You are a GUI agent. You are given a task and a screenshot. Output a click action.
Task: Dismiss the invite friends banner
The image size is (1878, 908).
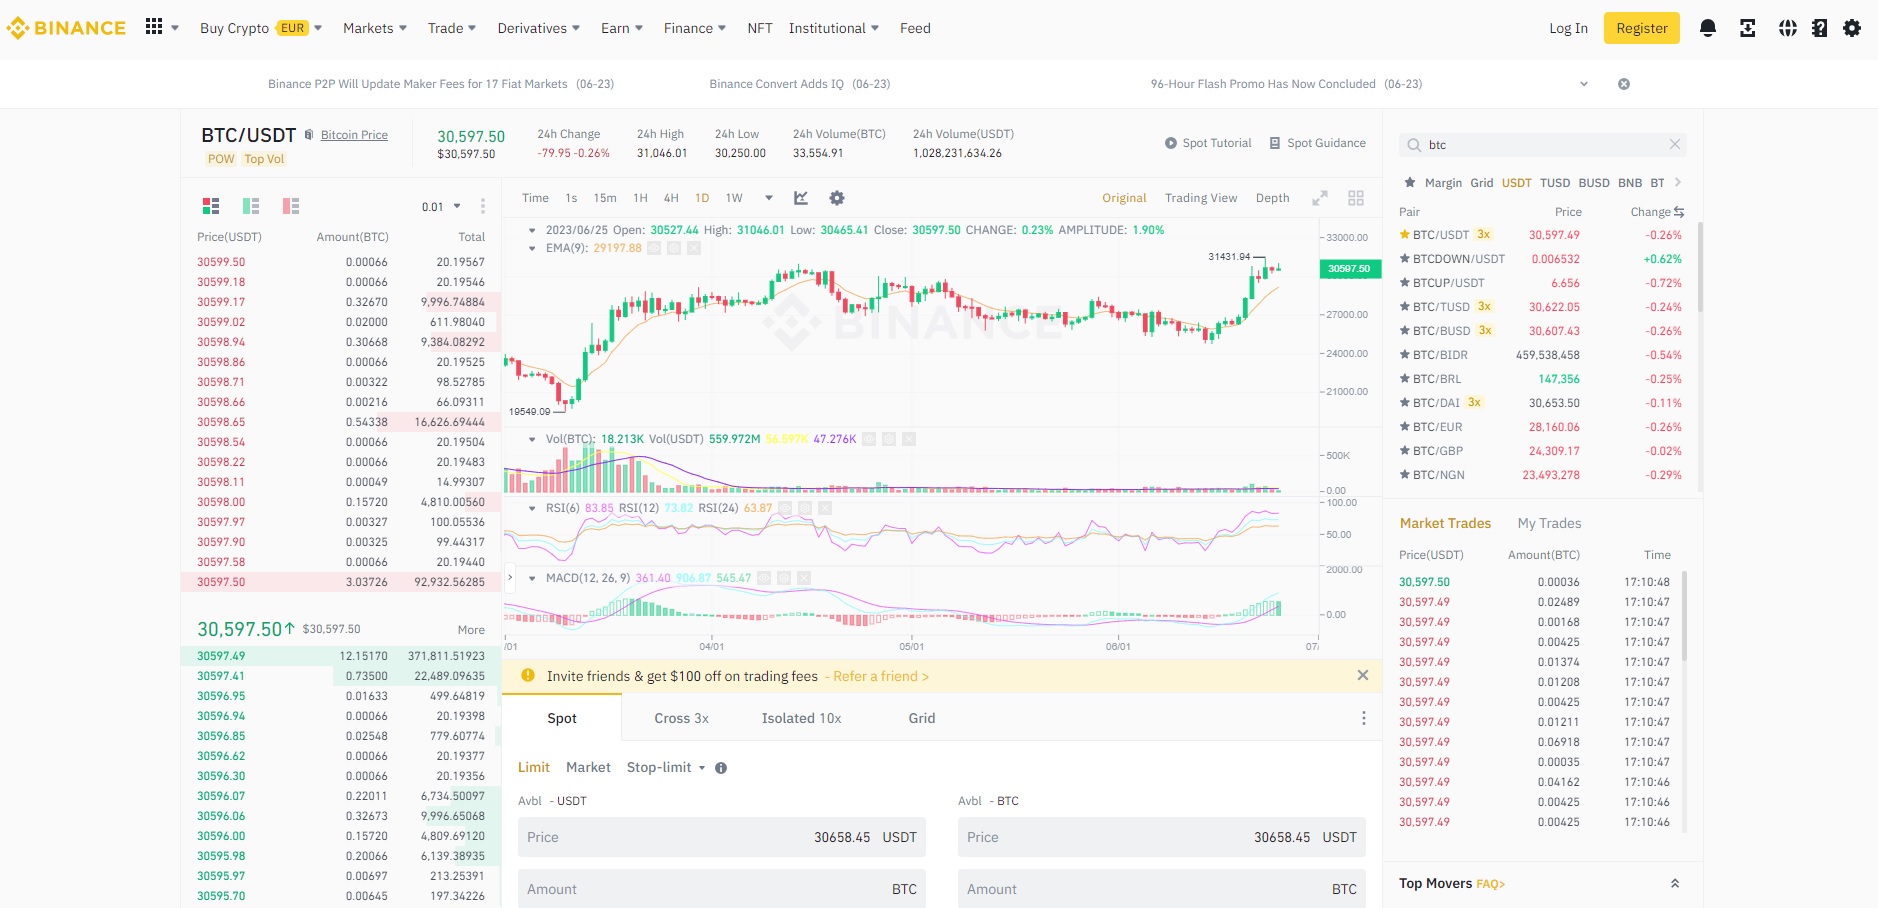pos(1363,676)
